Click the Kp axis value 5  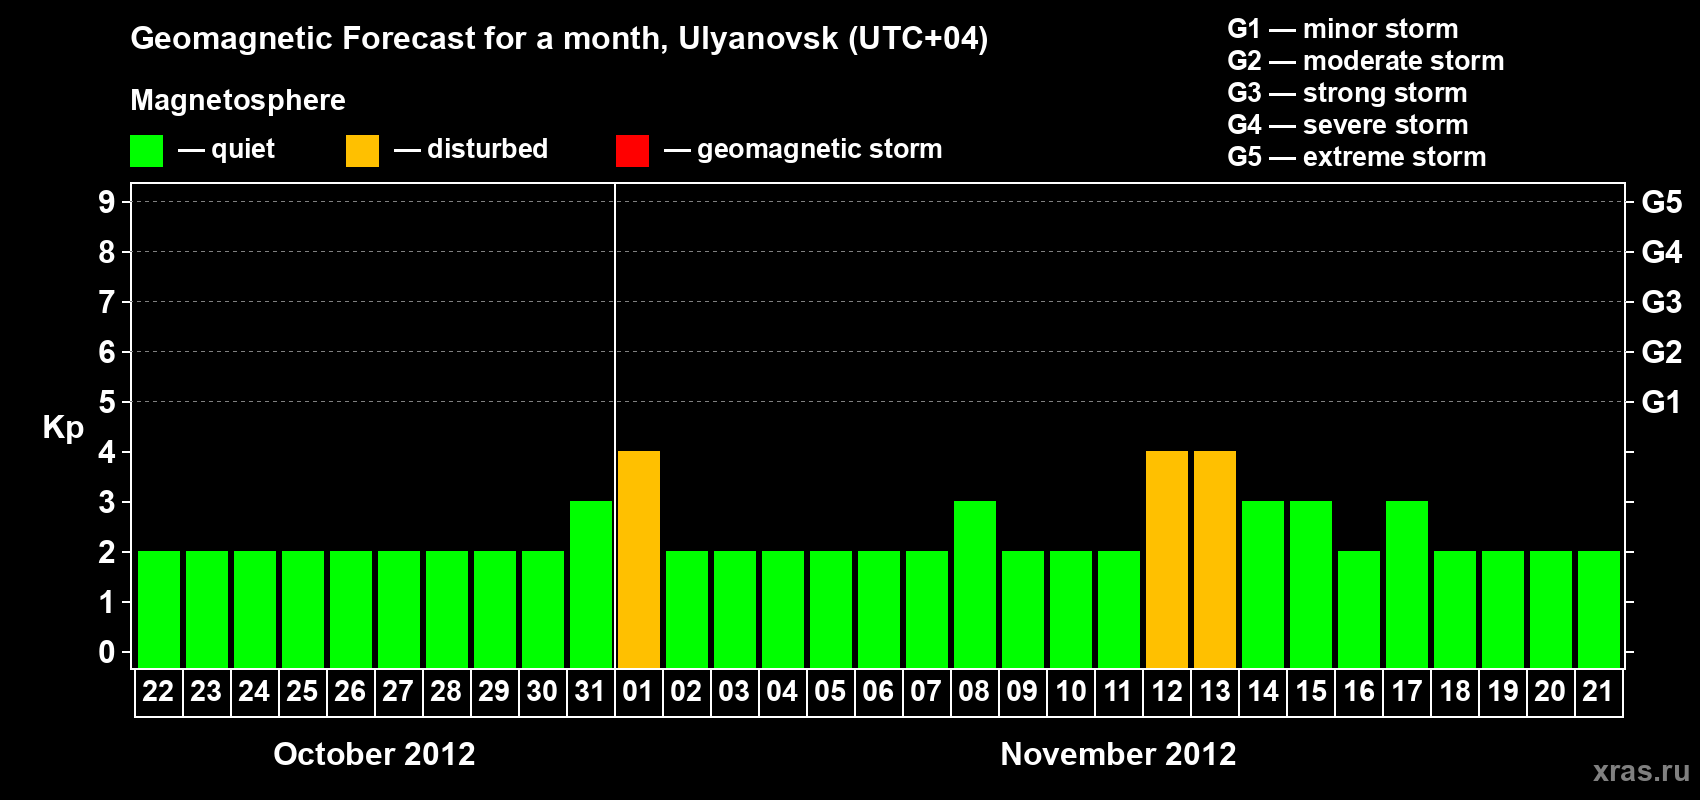pyautogui.click(x=107, y=402)
